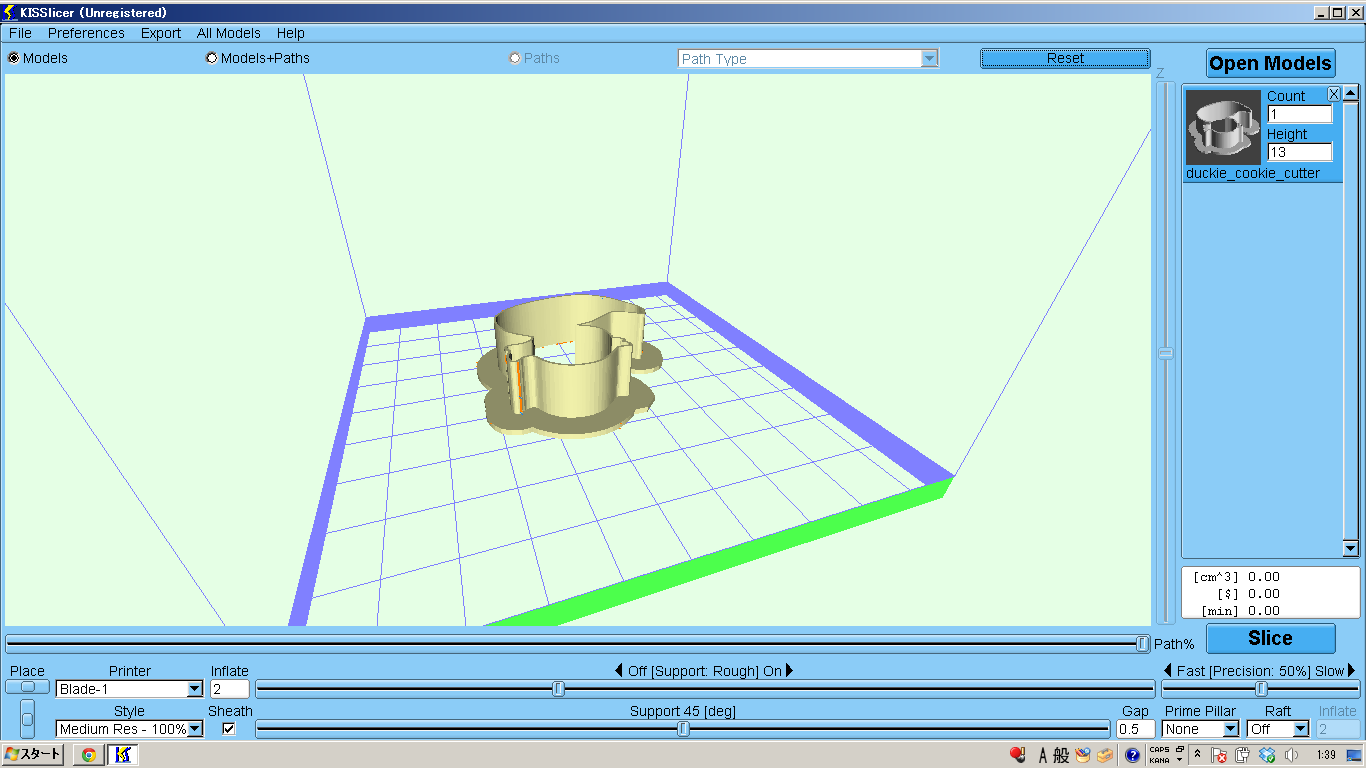
Task: Open the Raft dropdown
Action: [x=1300, y=729]
